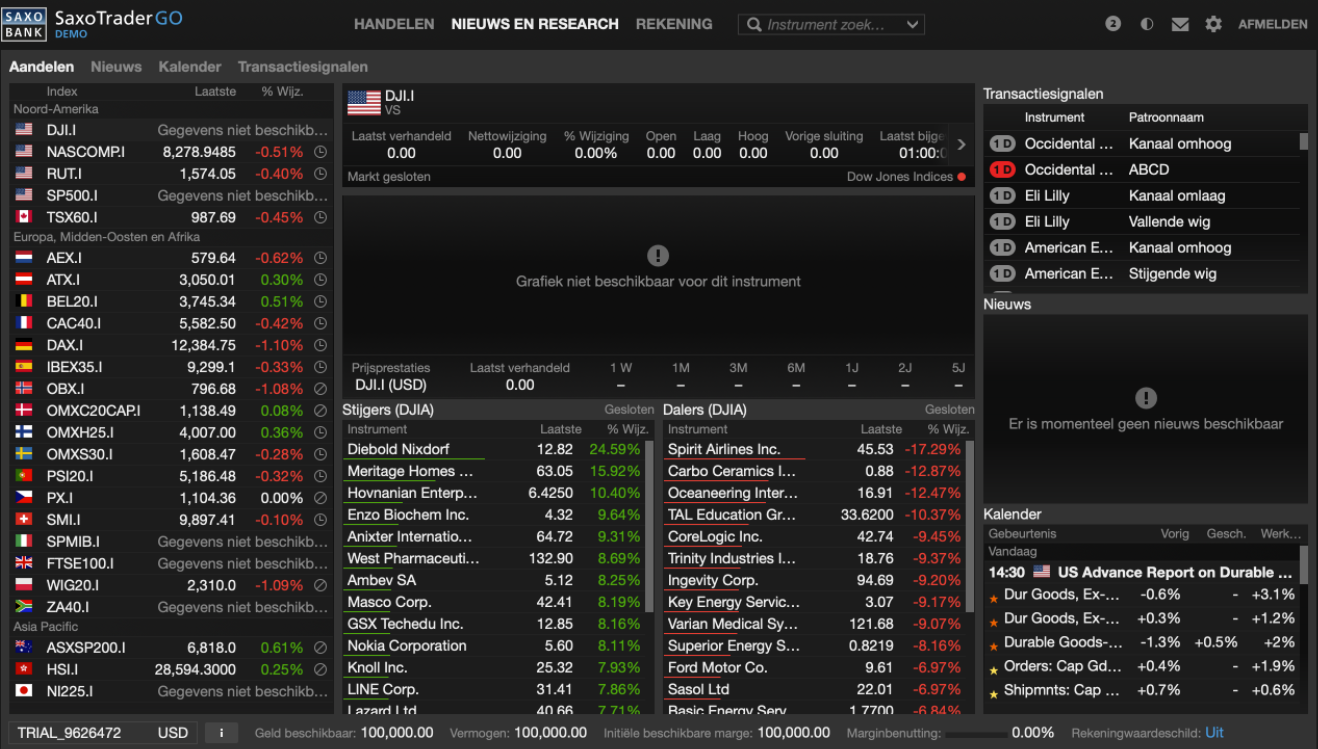Select the IBEX35.I index row
This screenshot has width=1318, height=749.
tap(171, 367)
